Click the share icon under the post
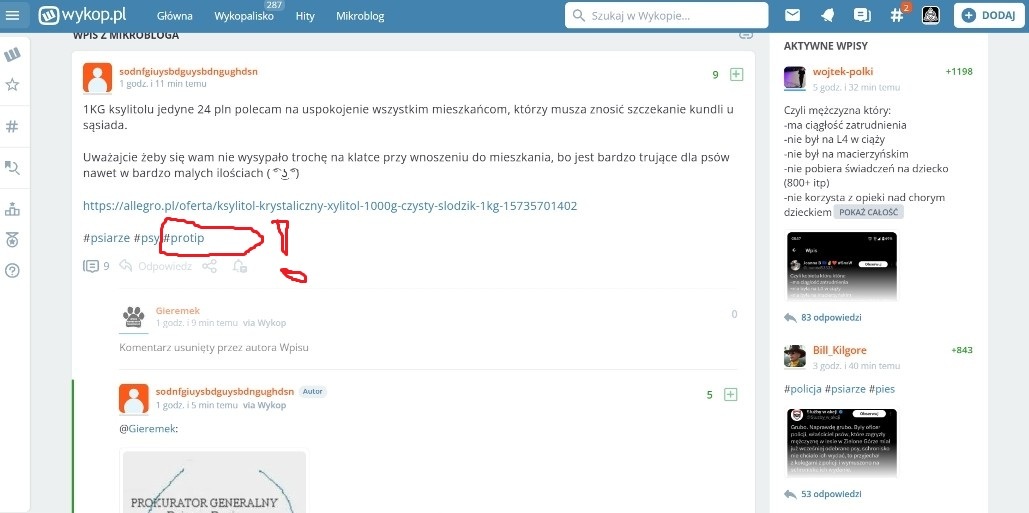The width and height of the screenshot is (1029, 513). [x=210, y=266]
